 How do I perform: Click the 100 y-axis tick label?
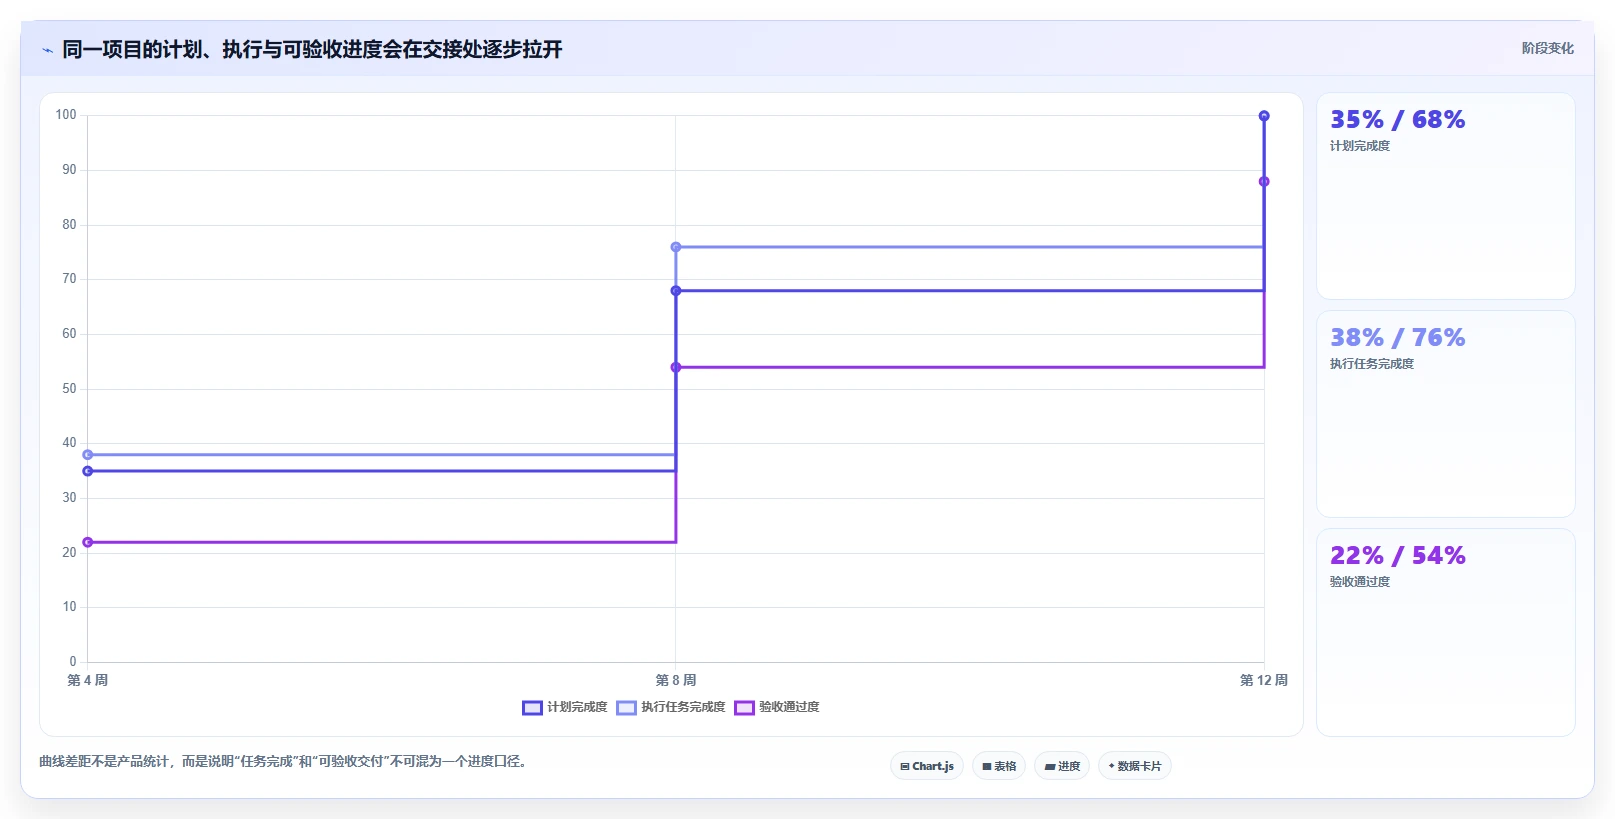point(66,115)
